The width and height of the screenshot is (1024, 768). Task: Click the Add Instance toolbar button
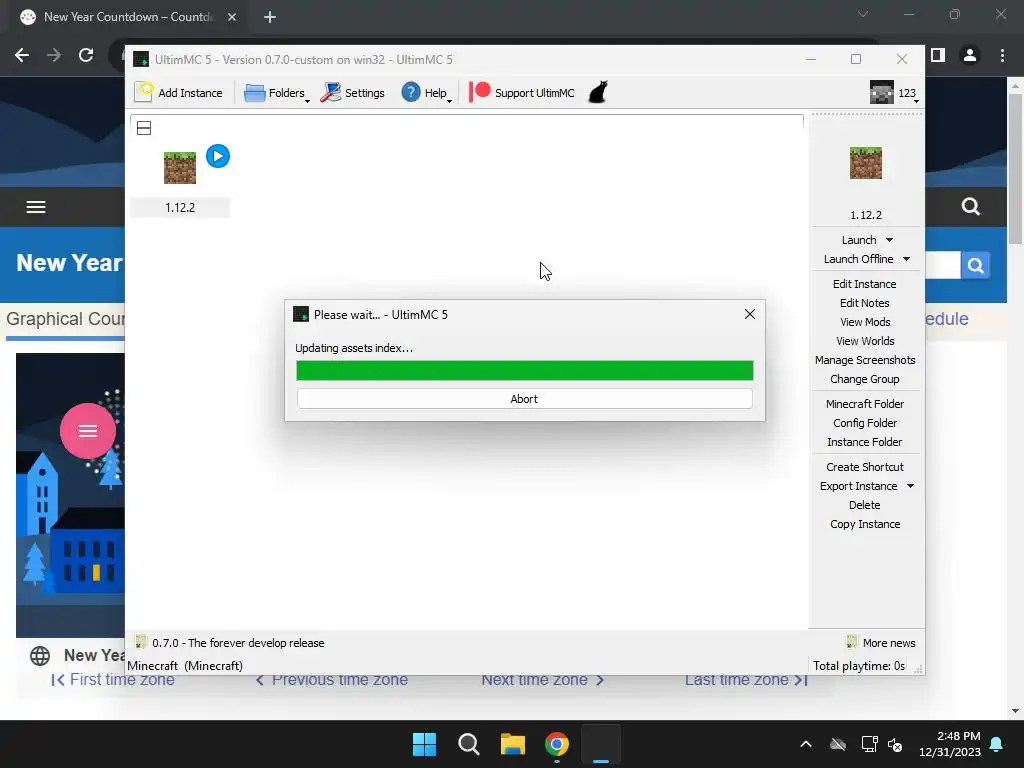click(x=178, y=93)
